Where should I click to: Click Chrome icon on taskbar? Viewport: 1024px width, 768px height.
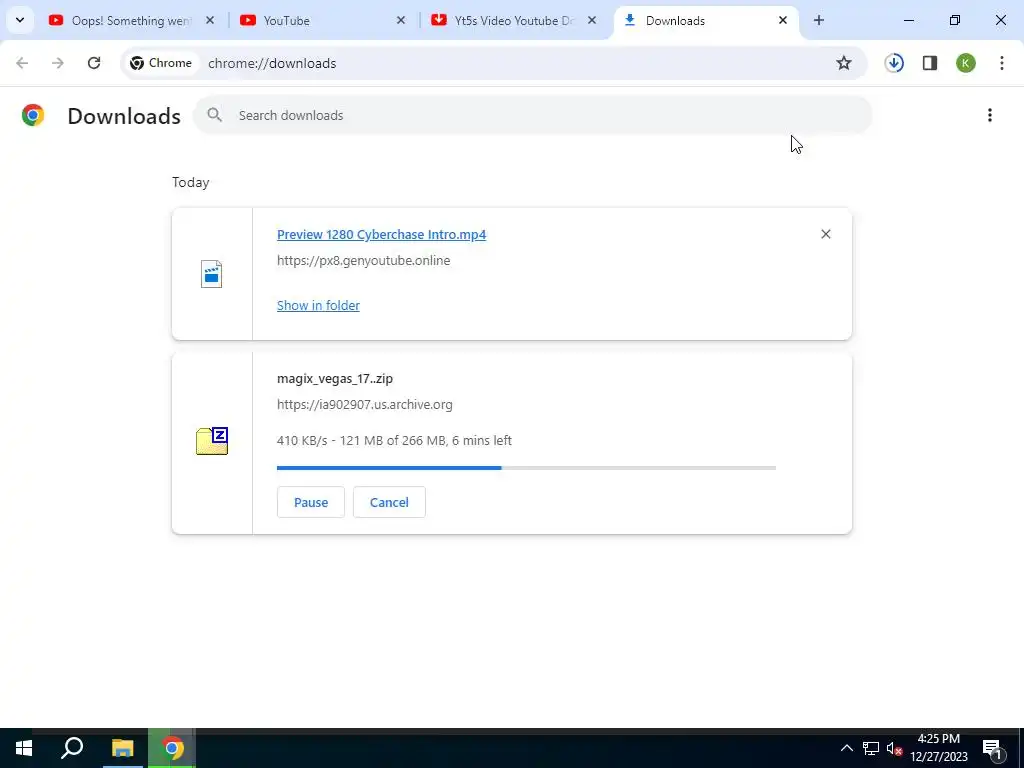[x=172, y=748]
